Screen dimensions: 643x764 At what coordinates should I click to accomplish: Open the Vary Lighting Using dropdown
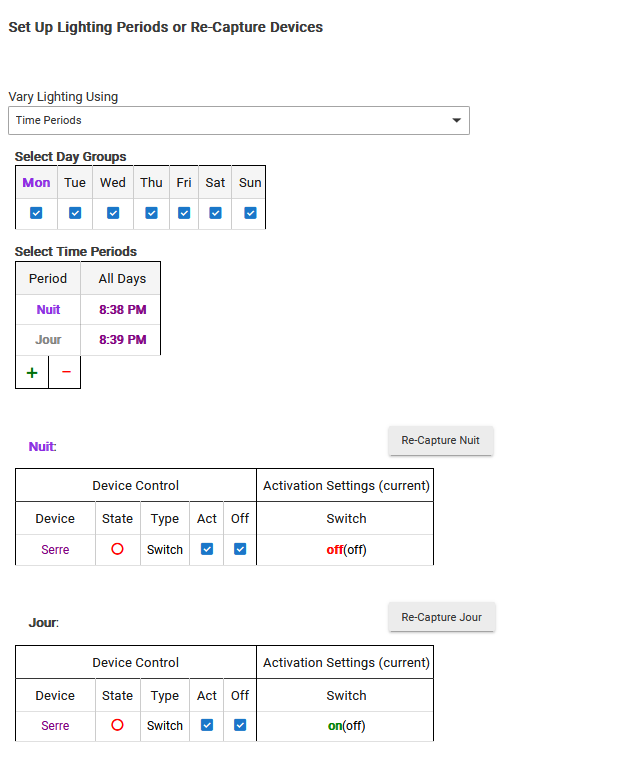coord(239,120)
